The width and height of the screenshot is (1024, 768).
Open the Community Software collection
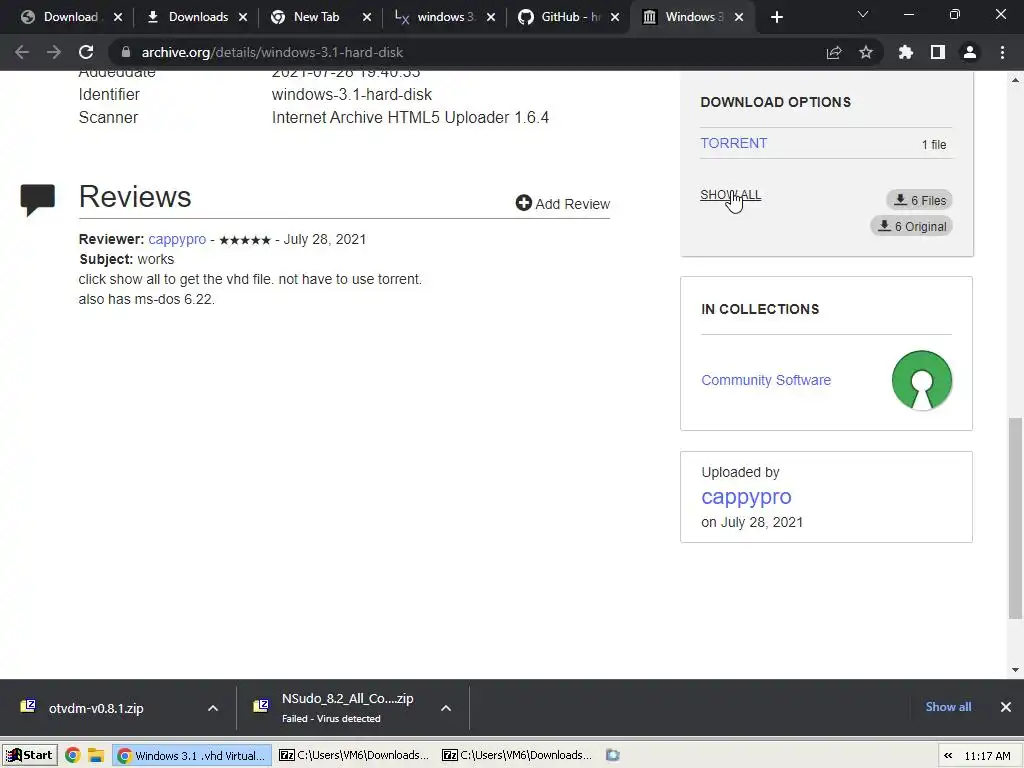click(x=766, y=380)
